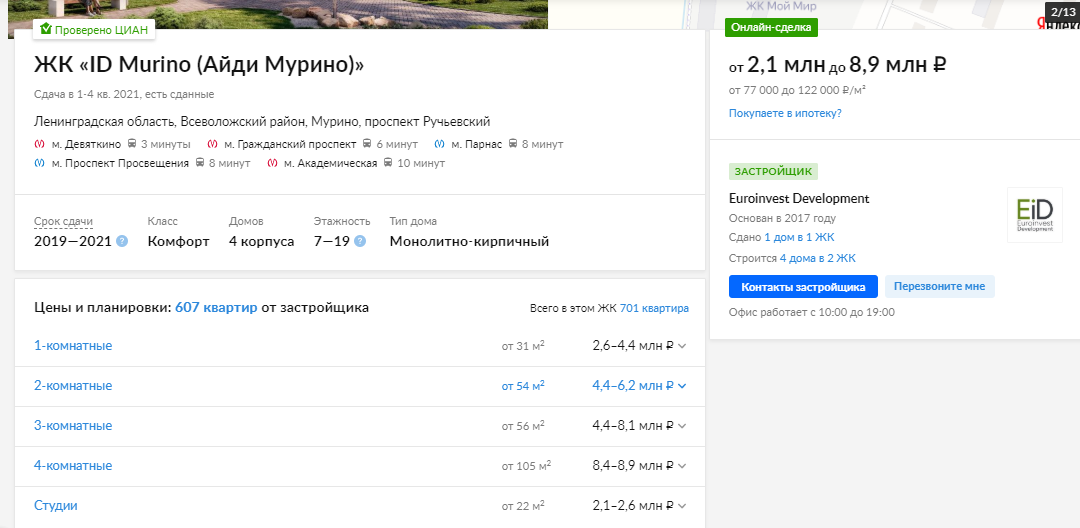The height and width of the screenshot is (528, 1080).
Task: Click the Проверено ЦИАН badge text
Action: [101, 30]
